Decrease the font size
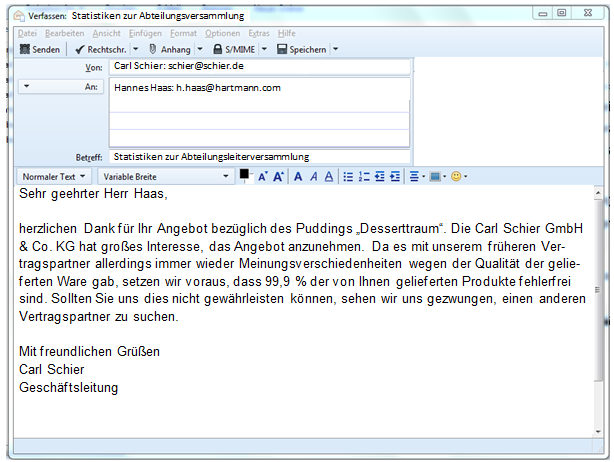The image size is (614, 462). [x=263, y=177]
